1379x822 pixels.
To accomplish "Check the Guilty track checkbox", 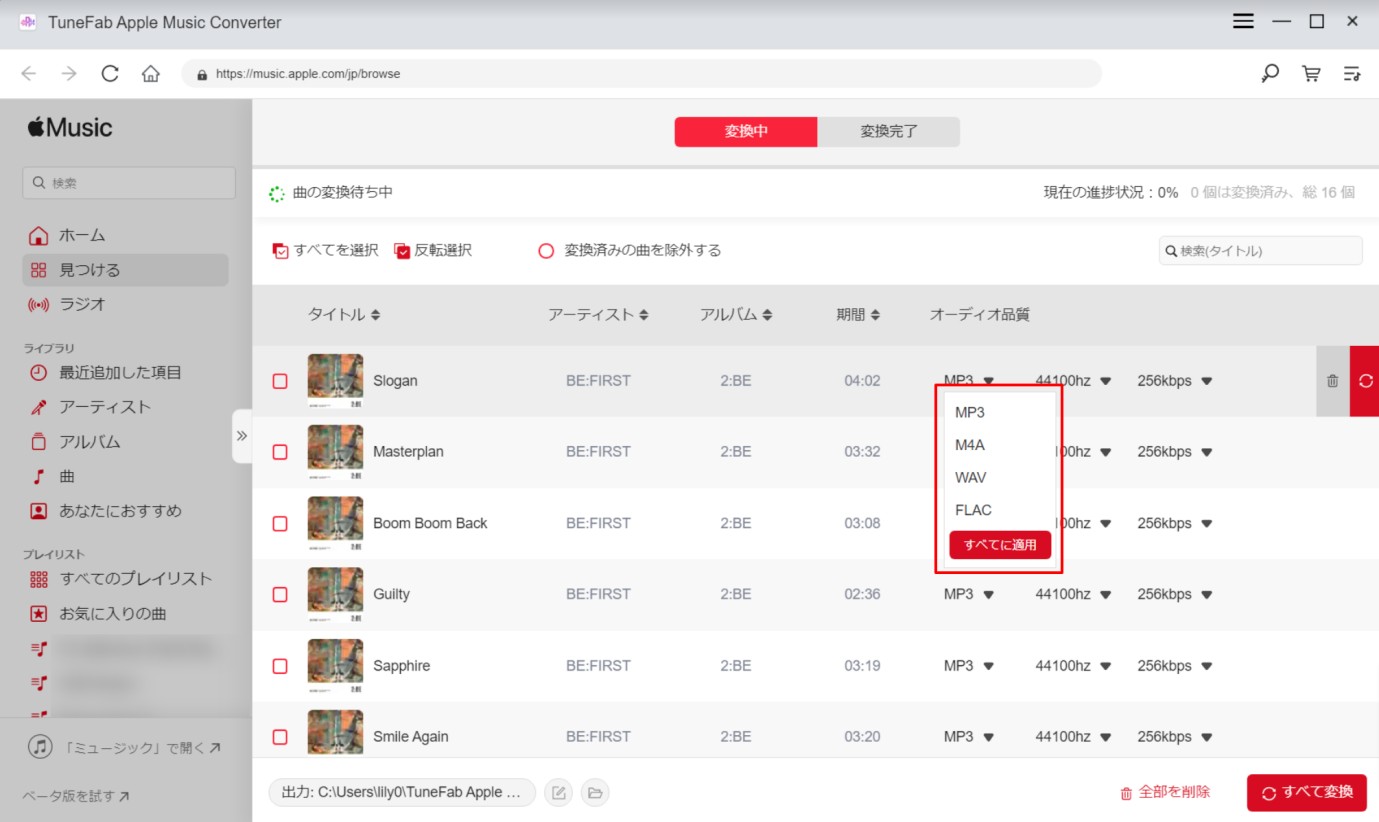I will (280, 594).
